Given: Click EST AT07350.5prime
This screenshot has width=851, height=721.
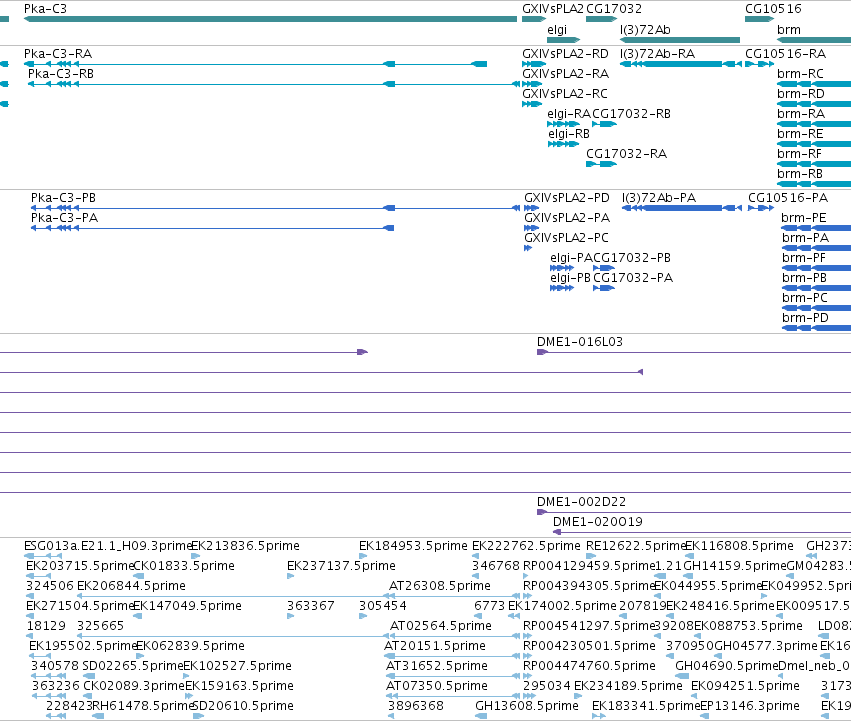Looking at the screenshot, I should [x=453, y=697].
